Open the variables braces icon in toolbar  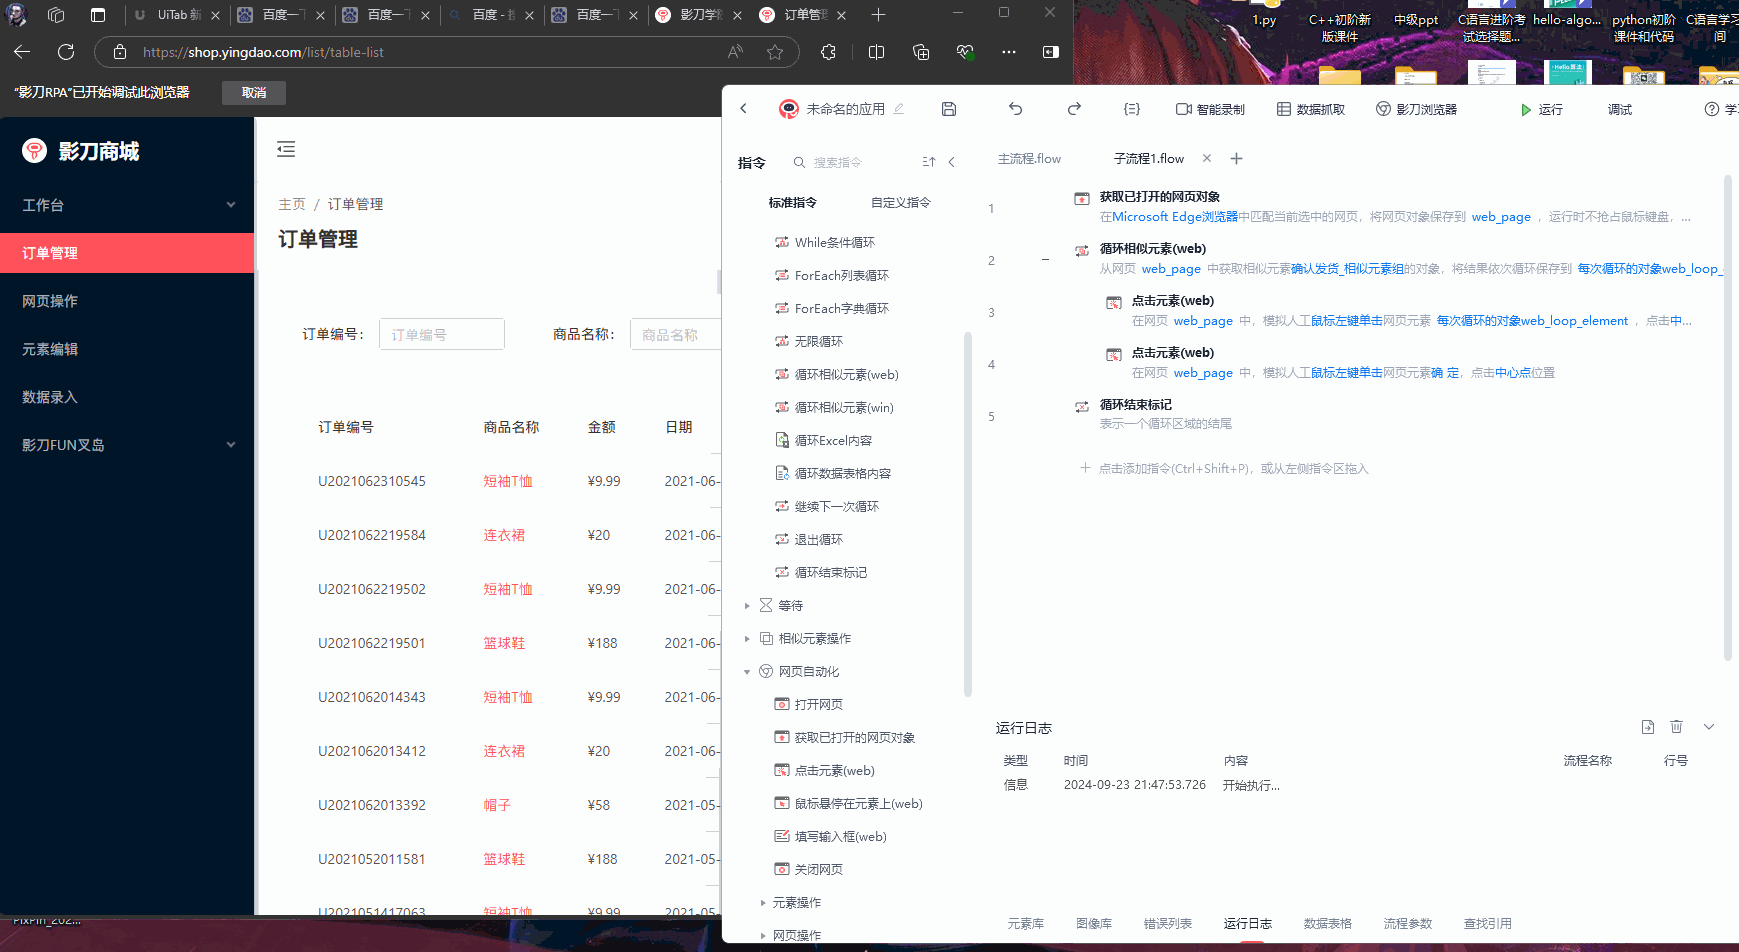pos(1132,109)
